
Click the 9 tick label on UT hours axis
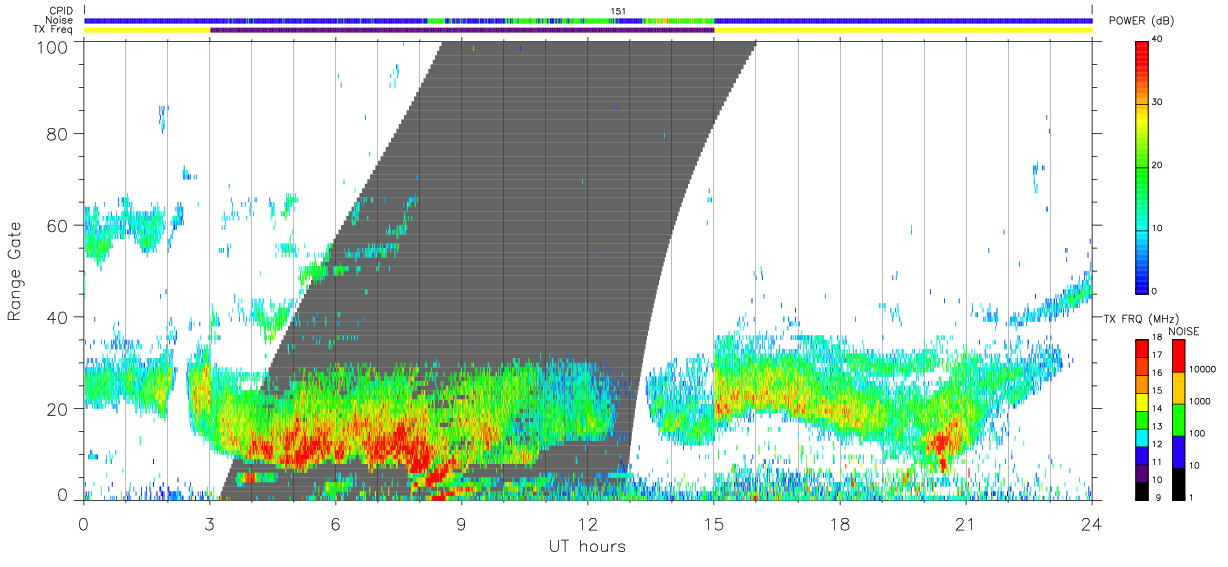point(461,522)
